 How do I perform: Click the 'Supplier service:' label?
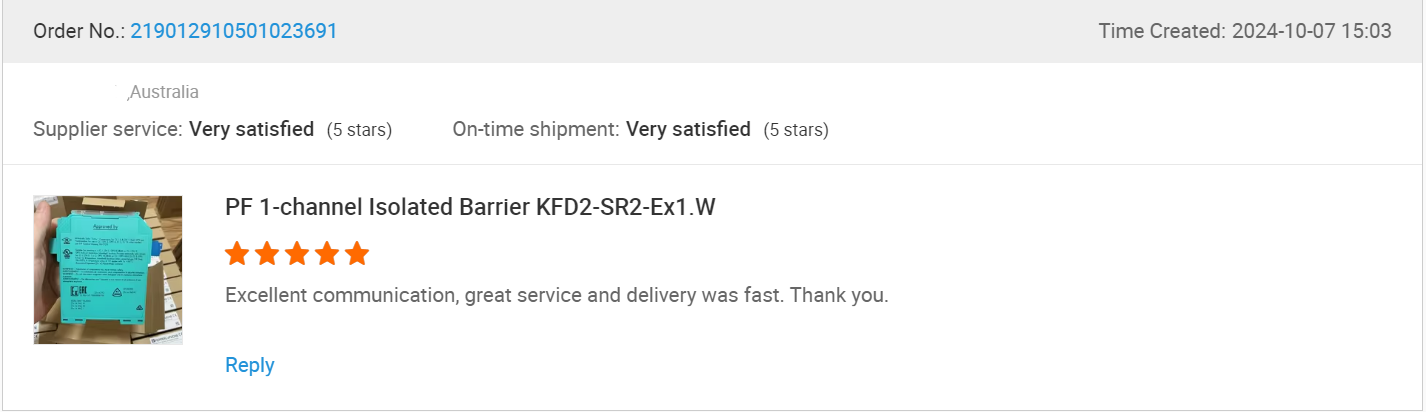(108, 129)
